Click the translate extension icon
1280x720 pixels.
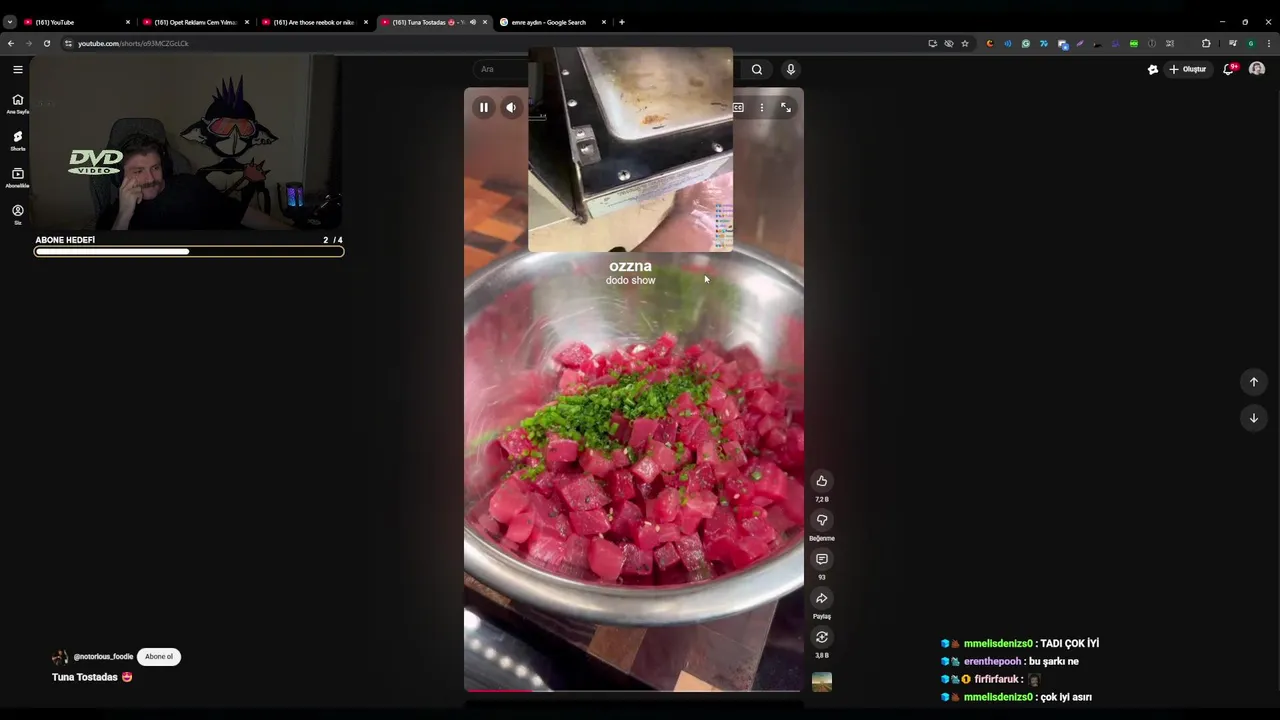click(x=1063, y=43)
